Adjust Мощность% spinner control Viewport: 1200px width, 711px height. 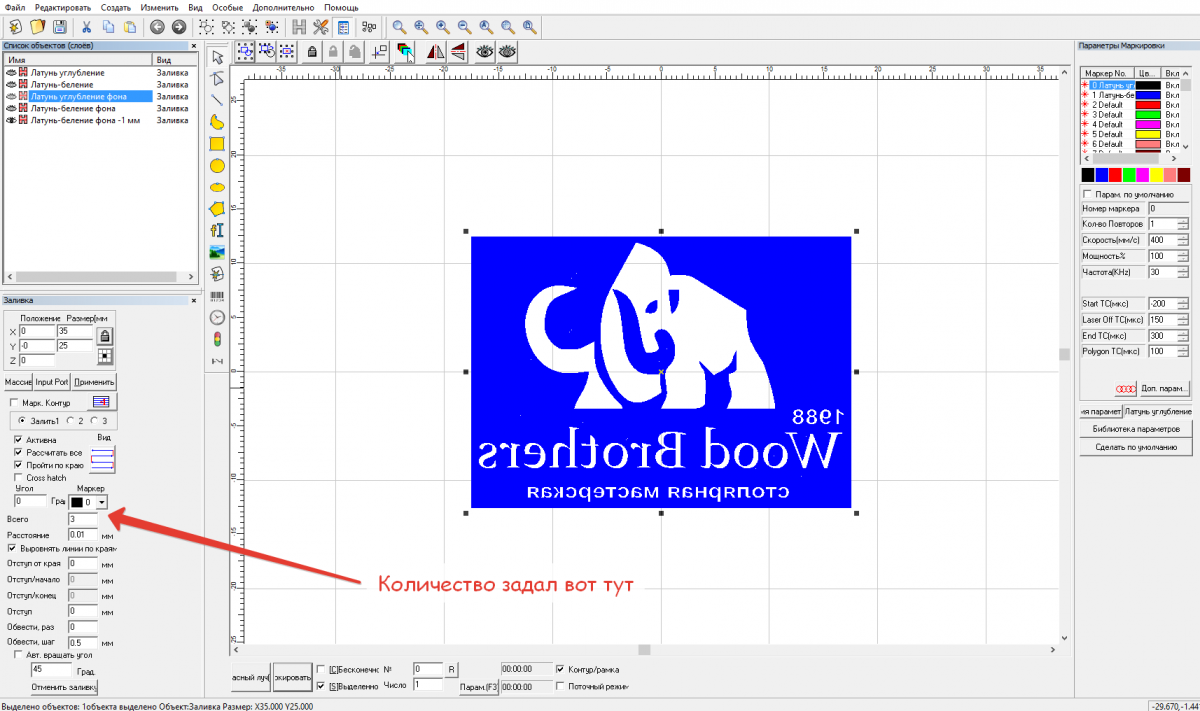pos(1183,256)
